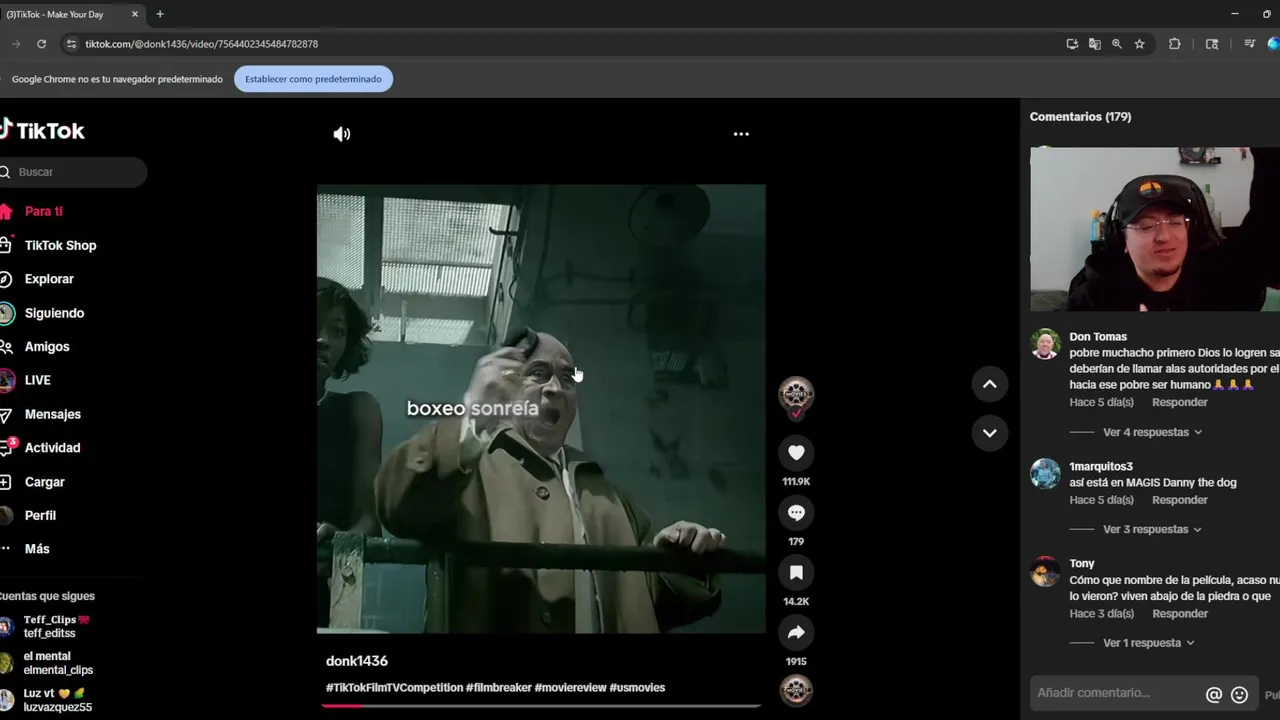Viewport: 1280px width, 720px height.
Task: Open comments via speech bubble icon
Action: [x=796, y=513]
